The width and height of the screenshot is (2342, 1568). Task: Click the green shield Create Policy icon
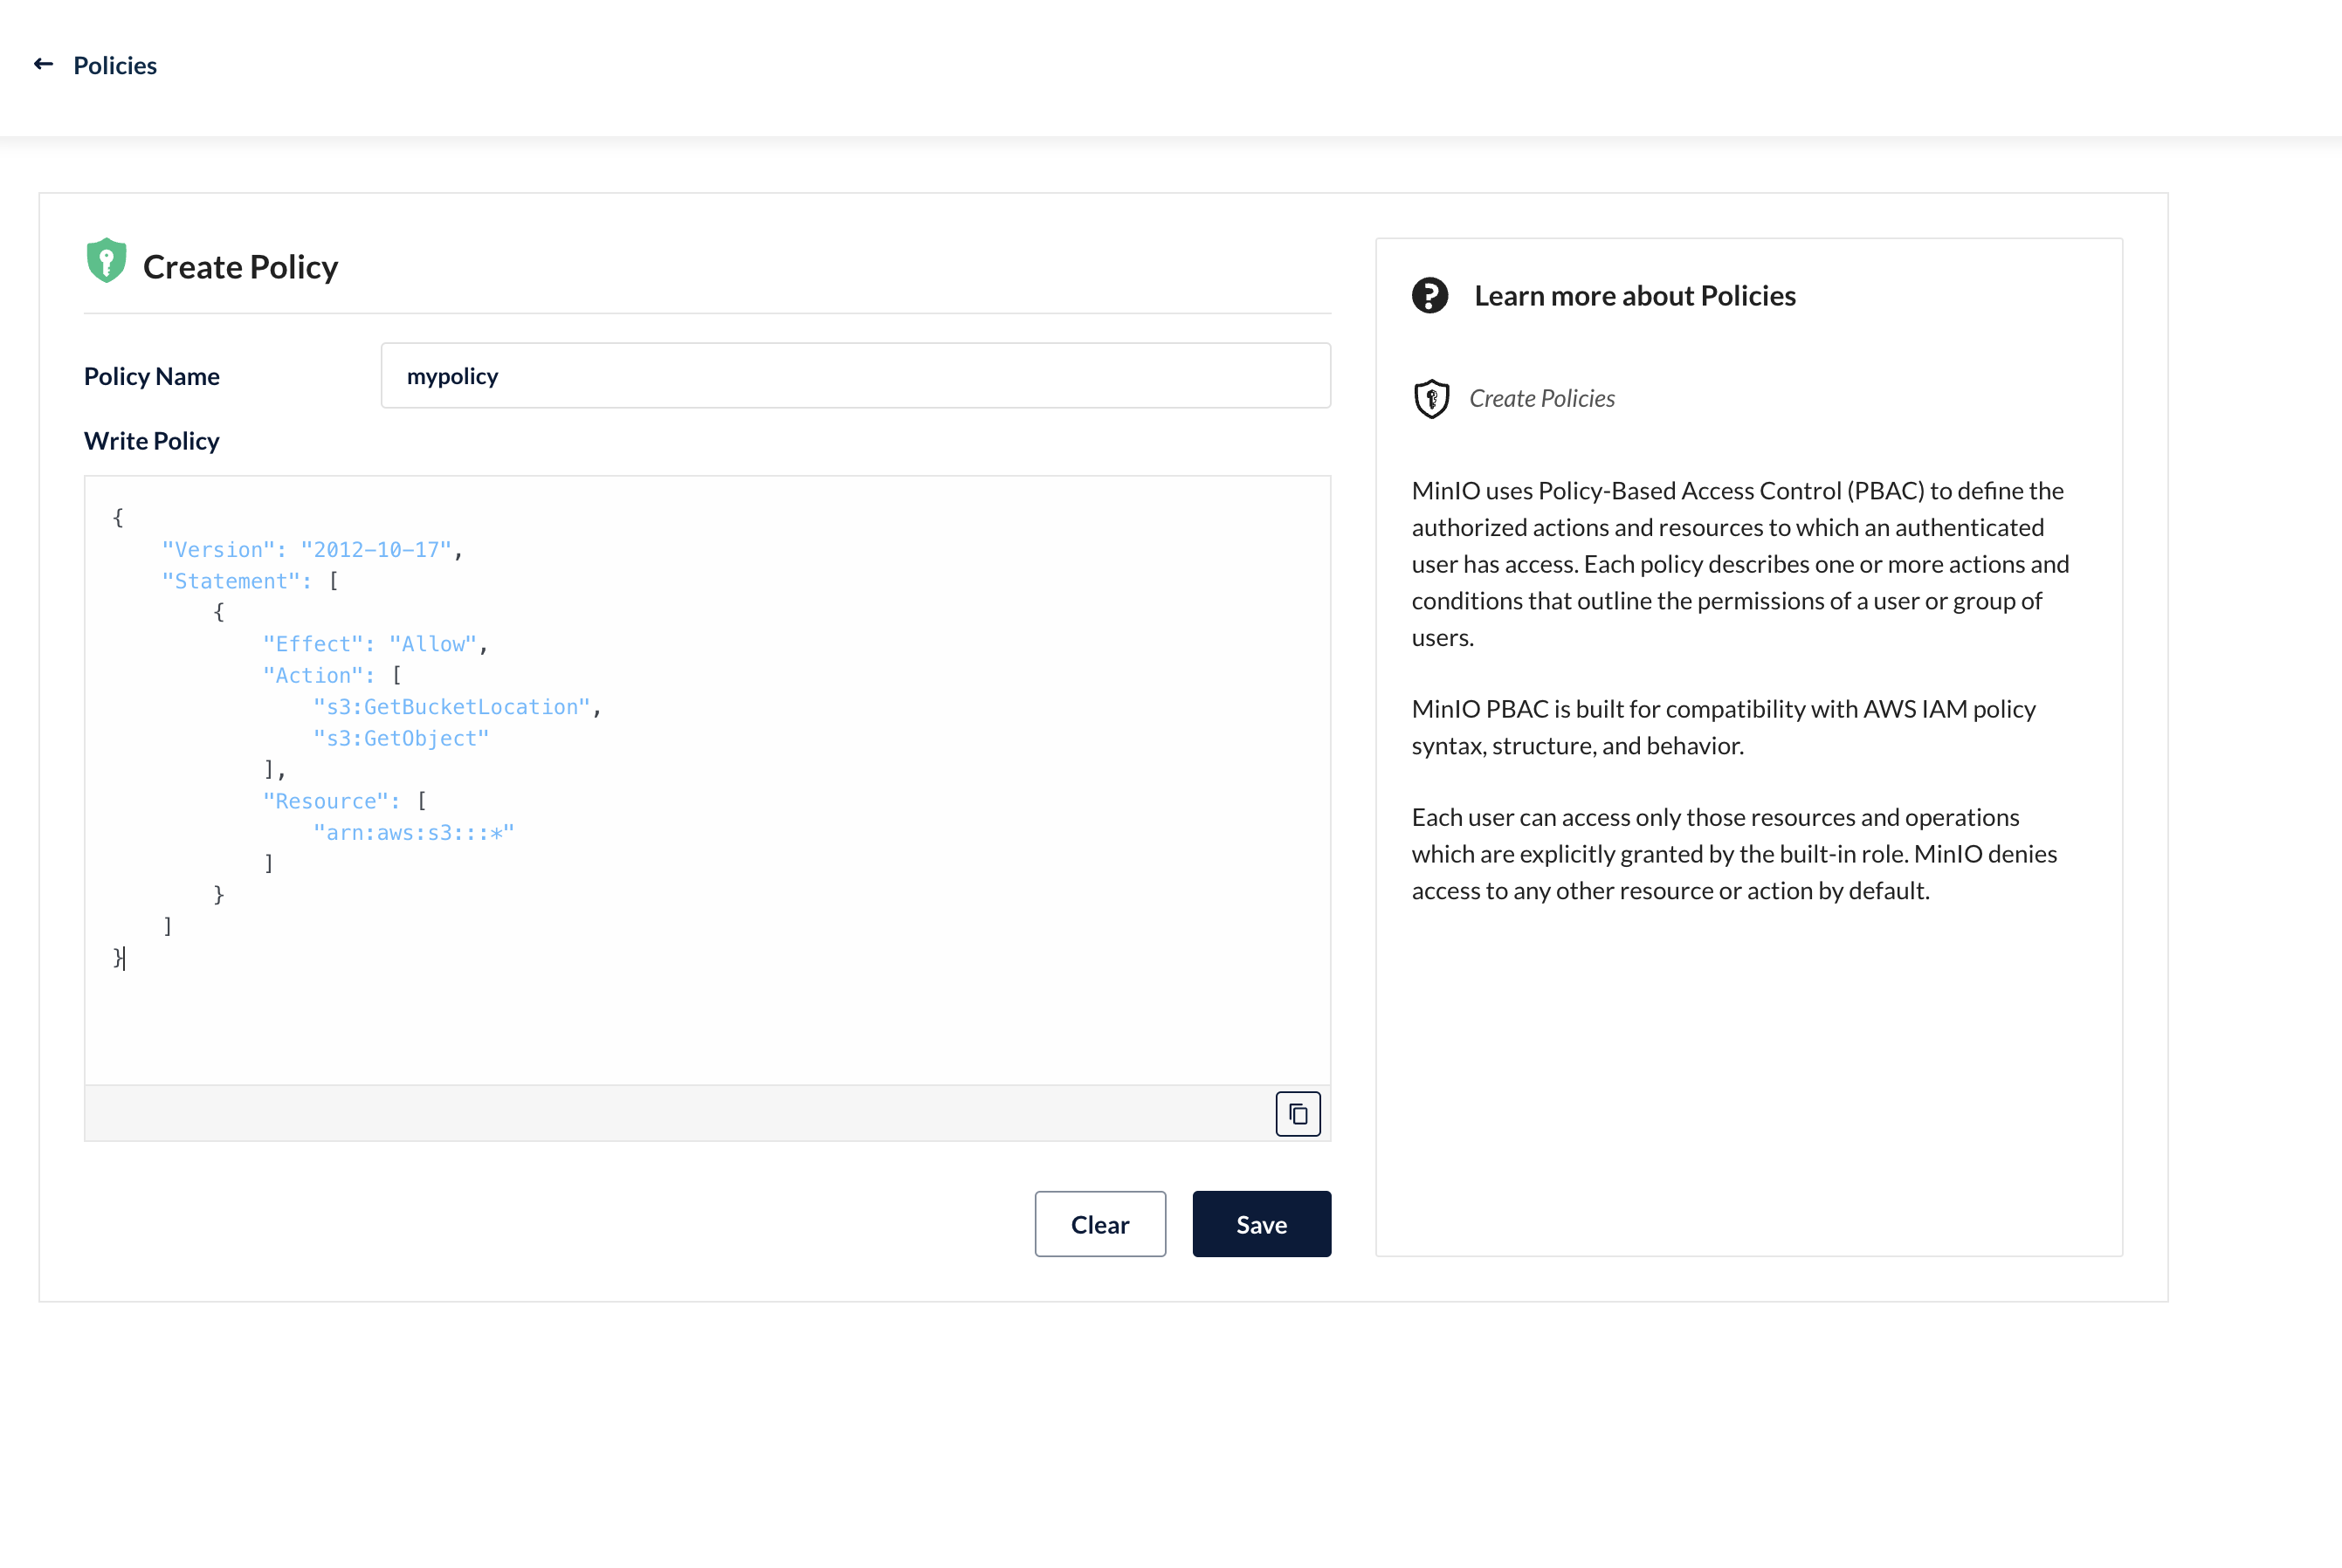coord(106,262)
